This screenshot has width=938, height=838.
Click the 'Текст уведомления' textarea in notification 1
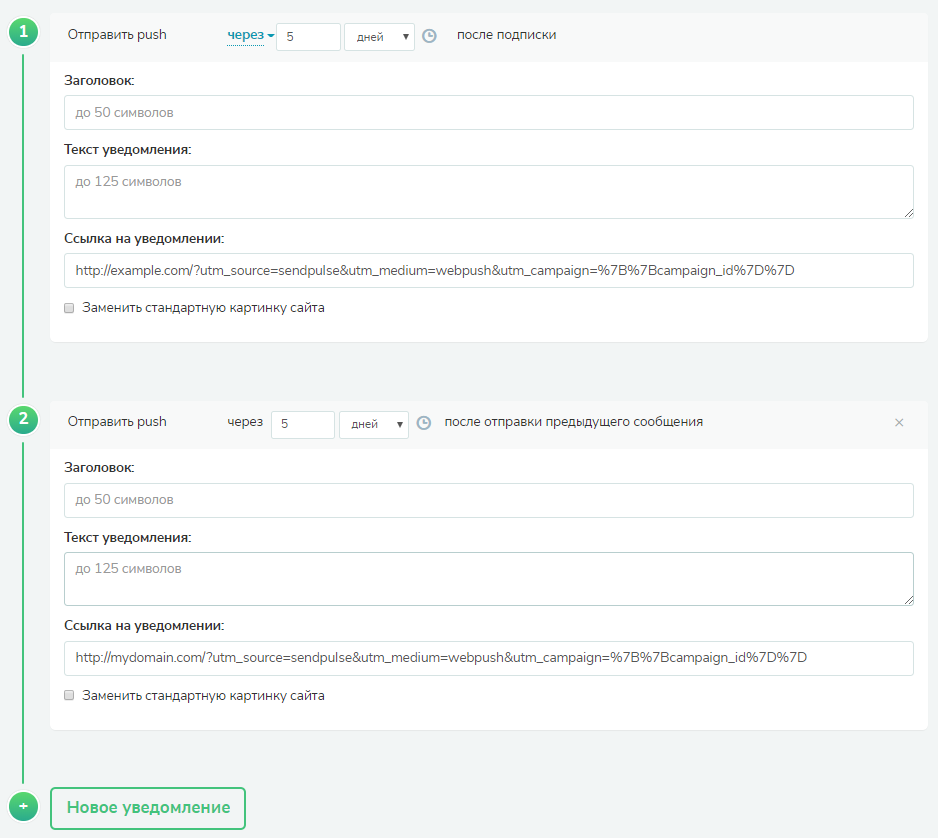tap(489, 192)
